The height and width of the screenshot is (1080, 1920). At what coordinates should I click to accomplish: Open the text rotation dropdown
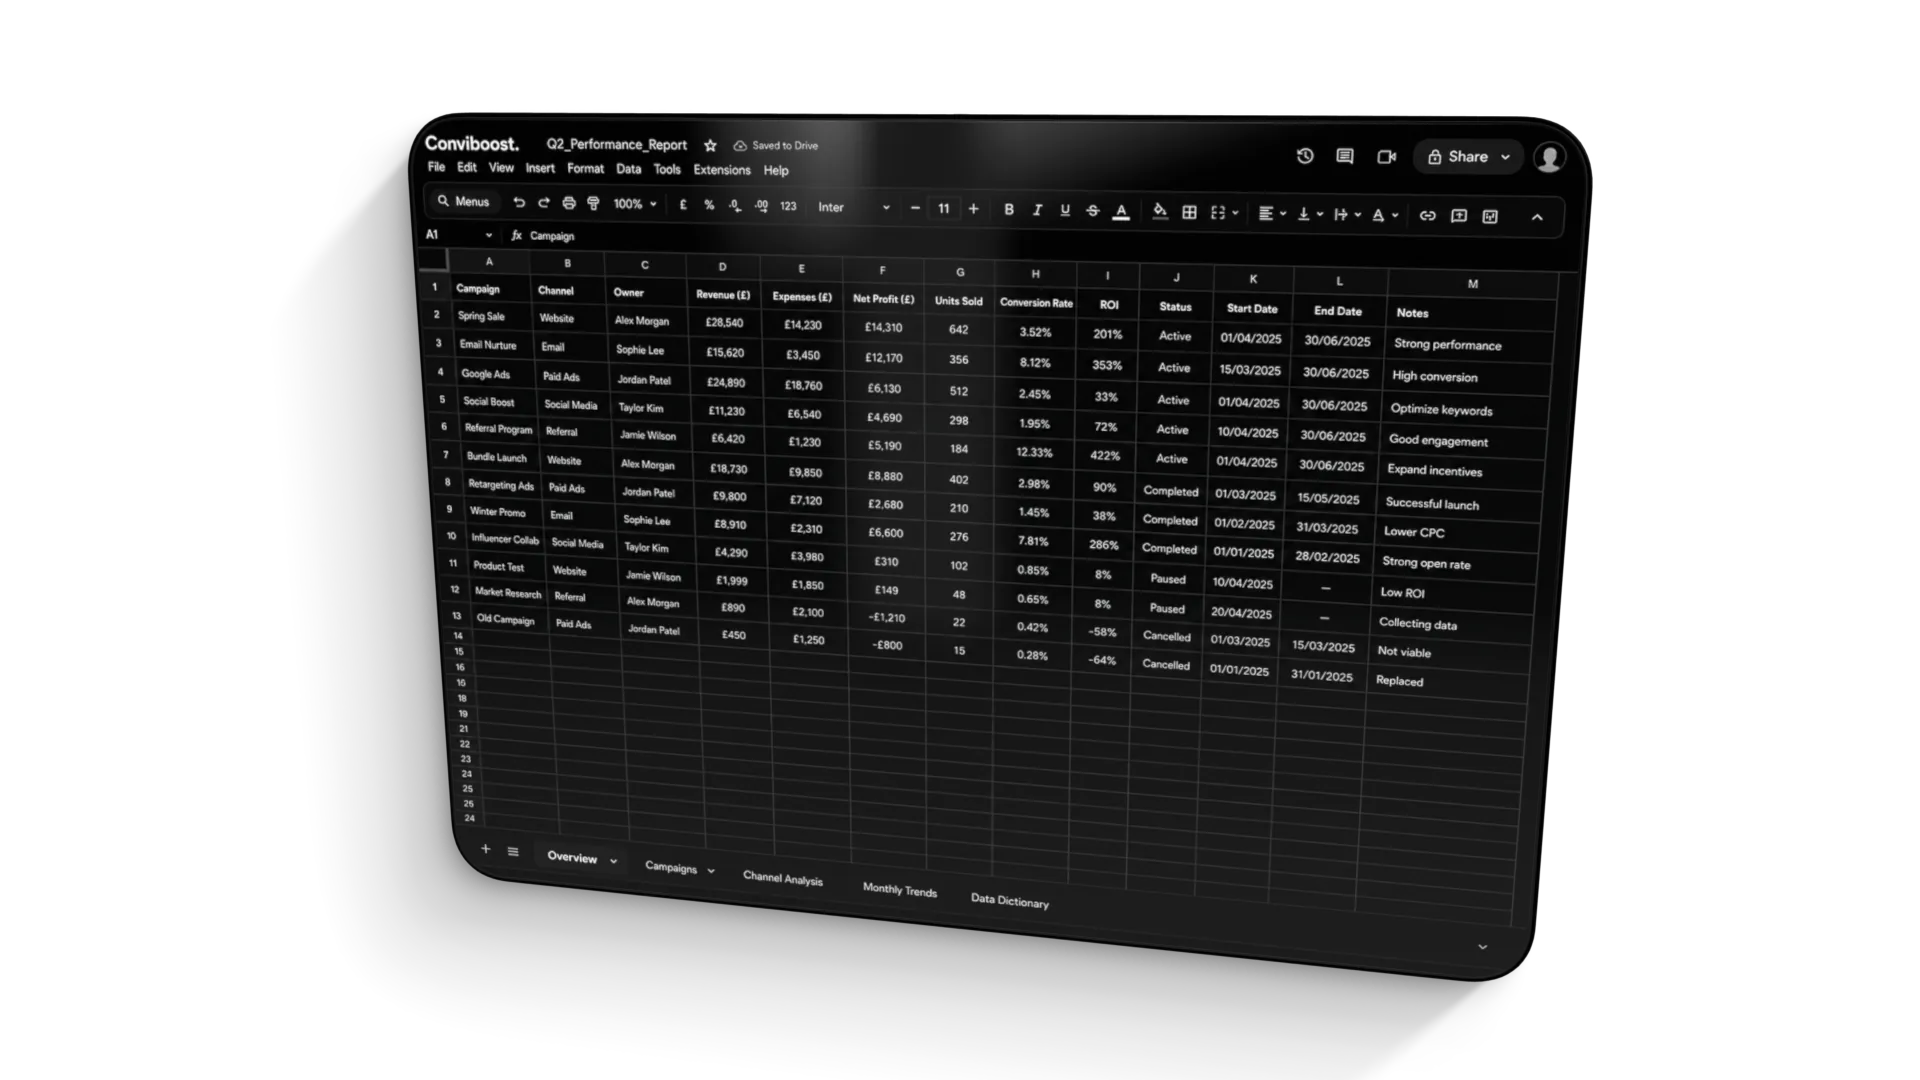click(x=1385, y=215)
